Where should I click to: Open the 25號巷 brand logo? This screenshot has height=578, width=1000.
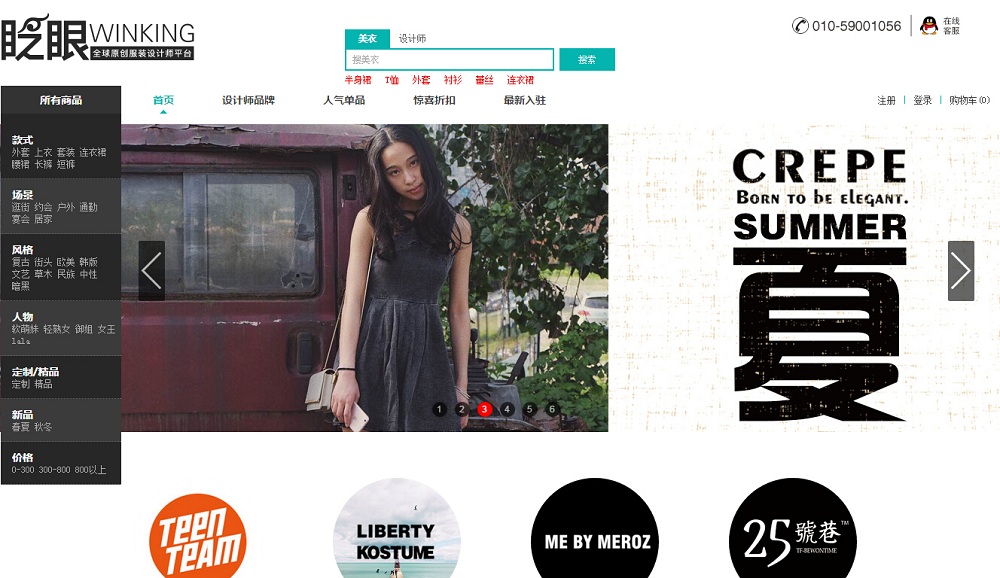pos(792,528)
